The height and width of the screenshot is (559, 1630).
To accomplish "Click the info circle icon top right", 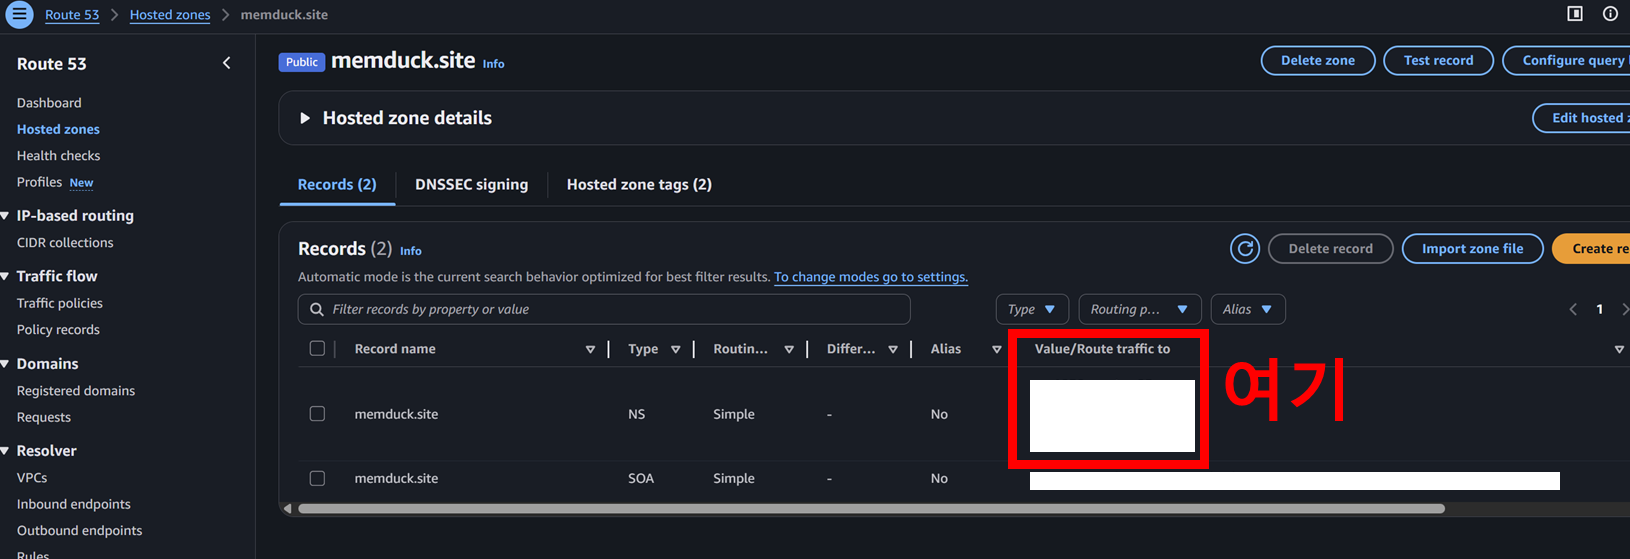I will 1610,14.
